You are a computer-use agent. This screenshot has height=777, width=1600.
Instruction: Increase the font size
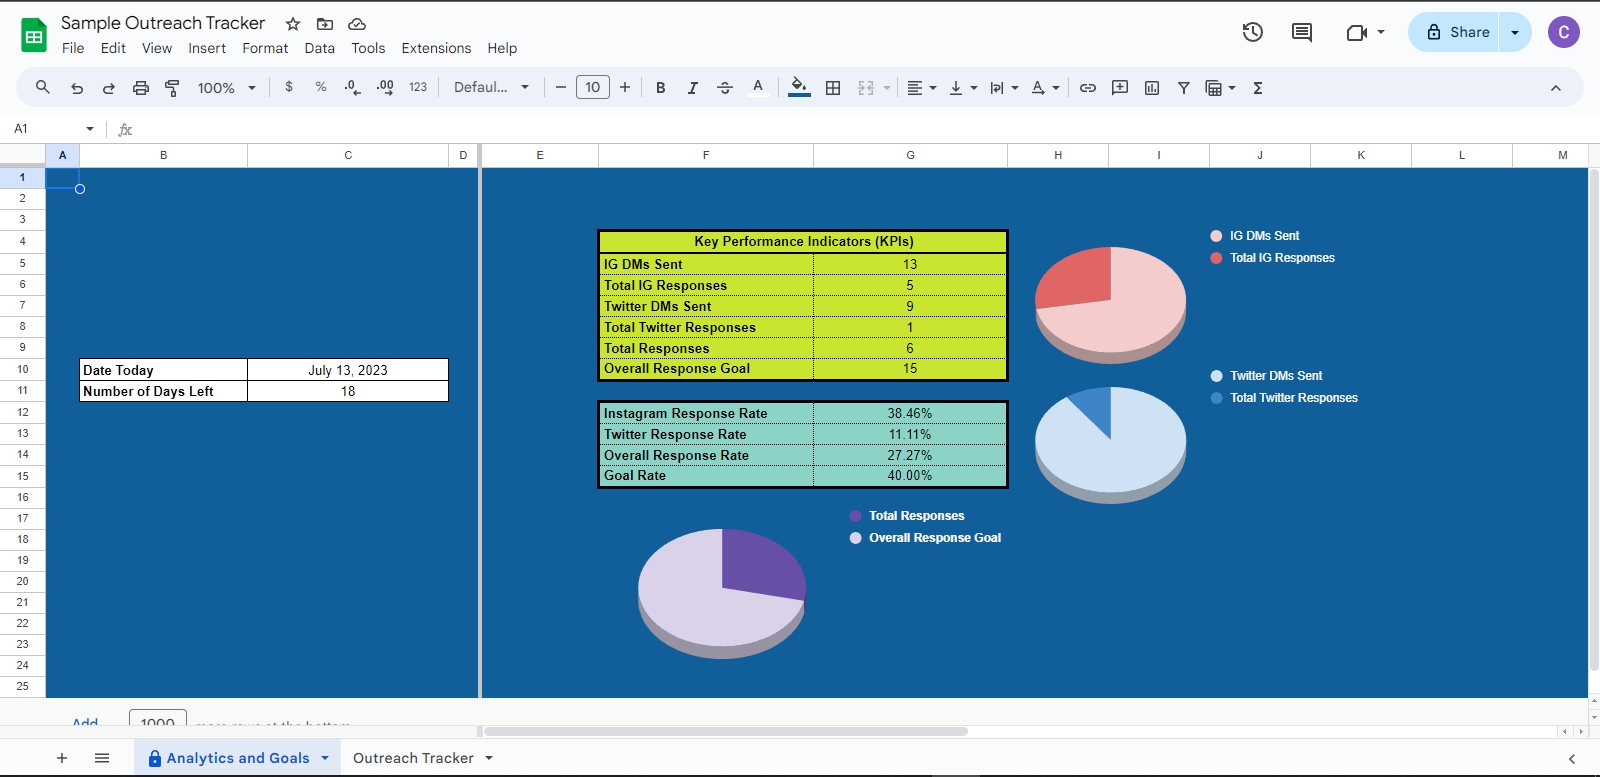625,88
